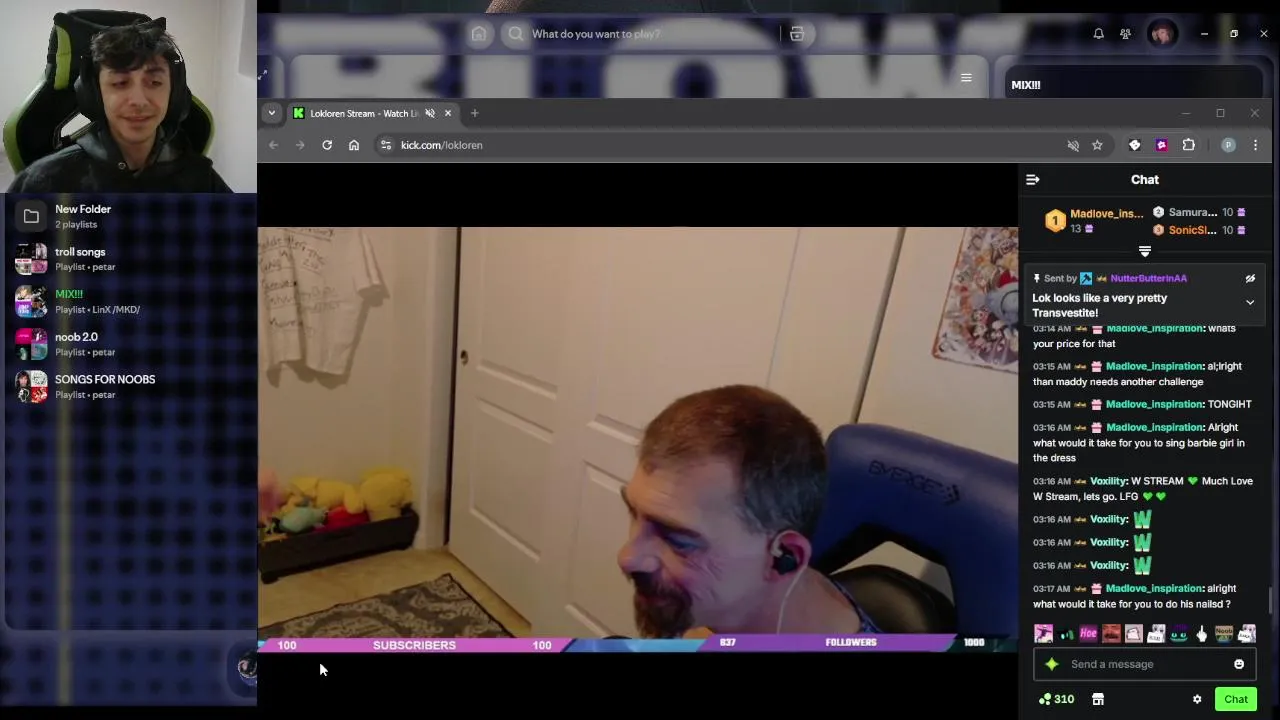Open Spotify notifications bell
This screenshot has width=1280, height=720.
coord(1098,34)
